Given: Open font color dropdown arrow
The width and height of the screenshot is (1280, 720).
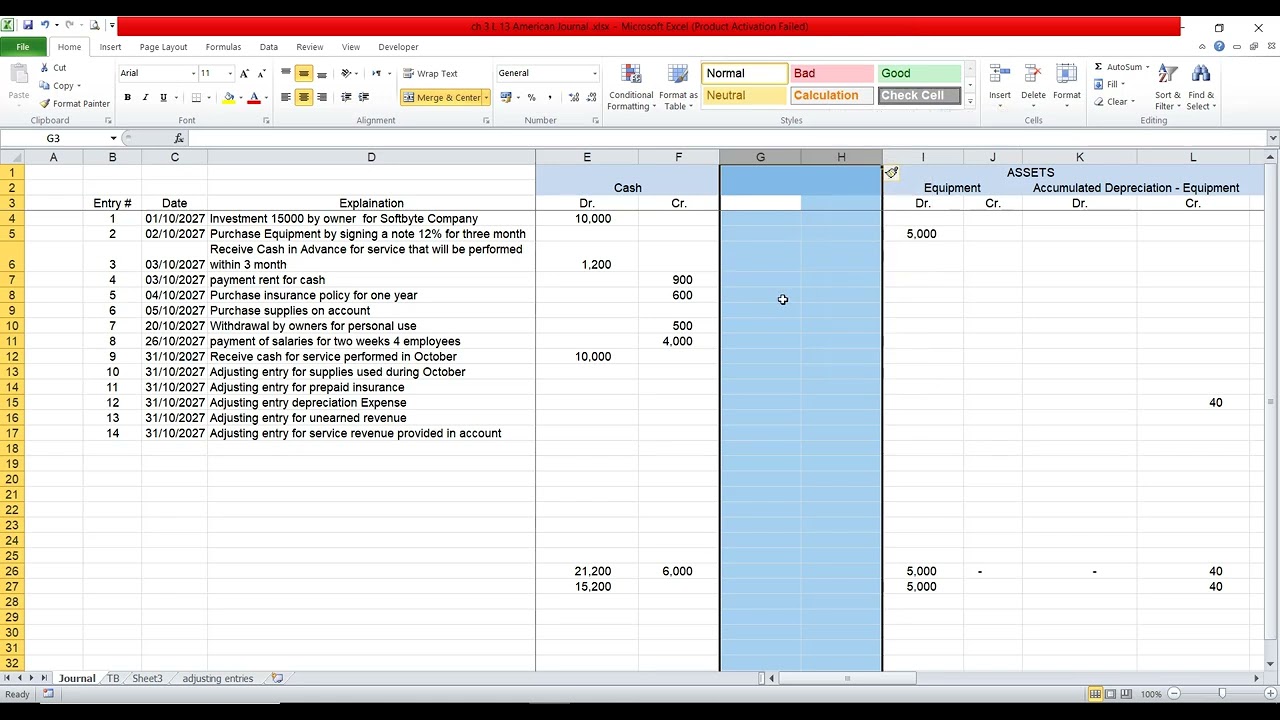Looking at the screenshot, I should tap(266, 97).
